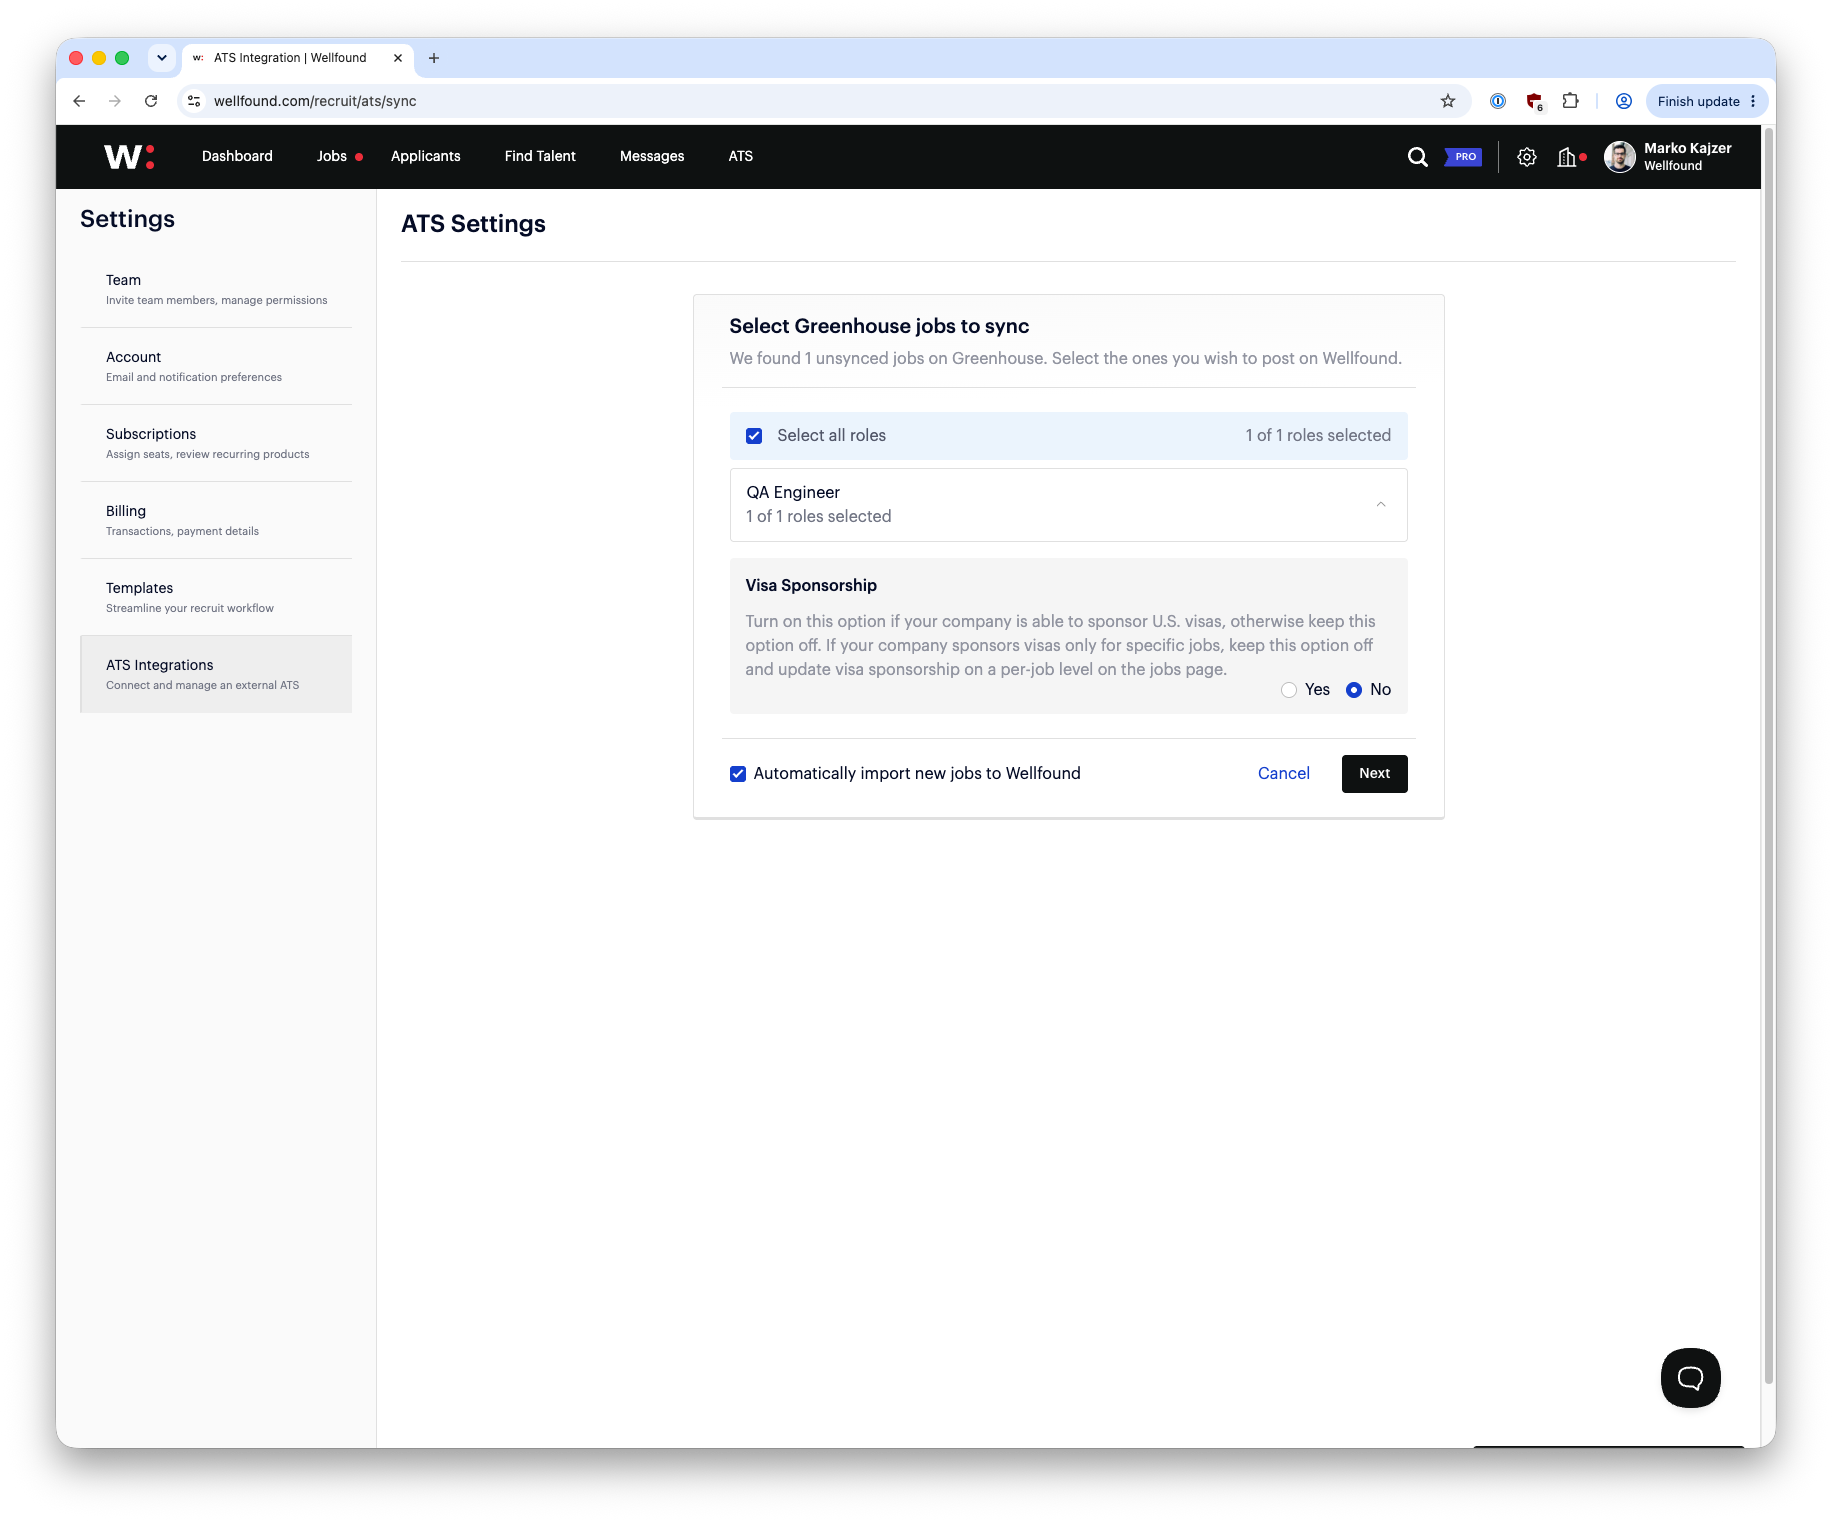View site information icon in address bar
The height and width of the screenshot is (1522, 1832).
[195, 101]
